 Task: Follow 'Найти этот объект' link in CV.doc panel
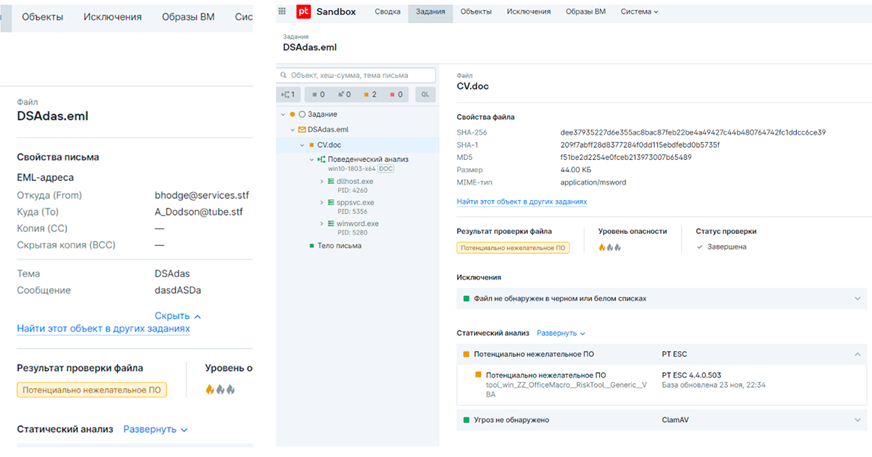522,201
